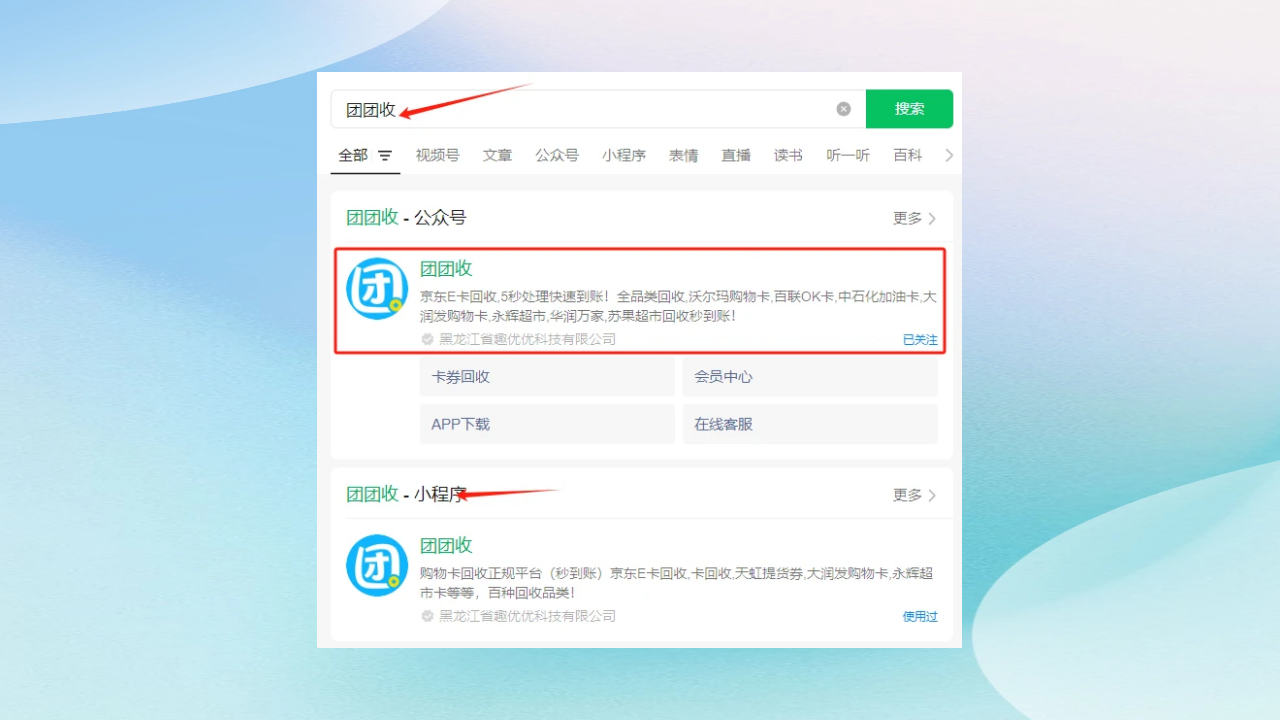
Task: Focus the search field containing 团团收
Action: tap(598, 109)
